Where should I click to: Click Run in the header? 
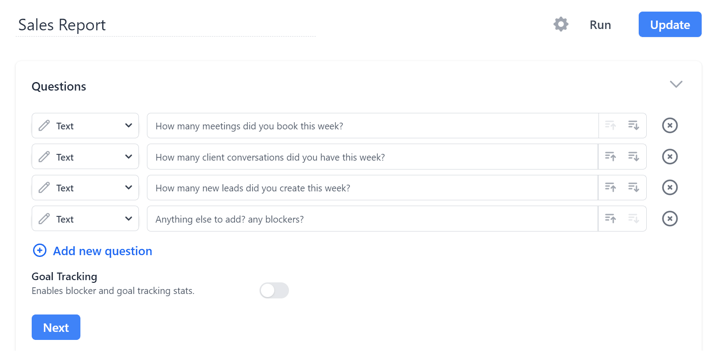click(x=600, y=25)
